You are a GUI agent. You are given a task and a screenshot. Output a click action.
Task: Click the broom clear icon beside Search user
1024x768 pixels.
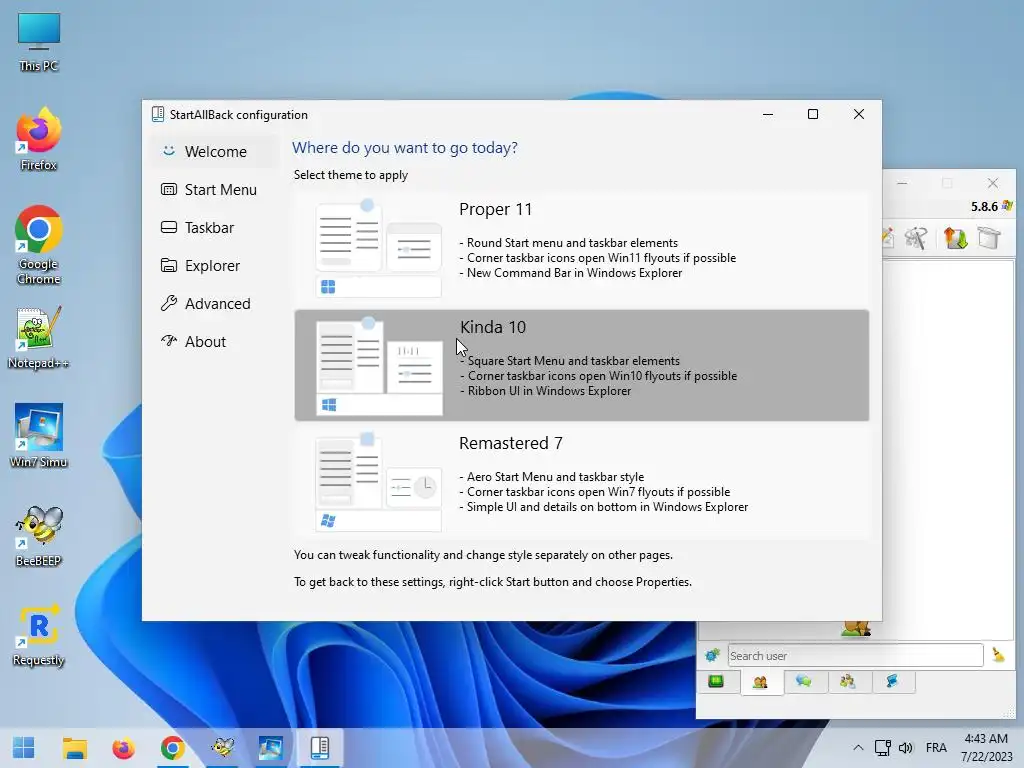998,654
